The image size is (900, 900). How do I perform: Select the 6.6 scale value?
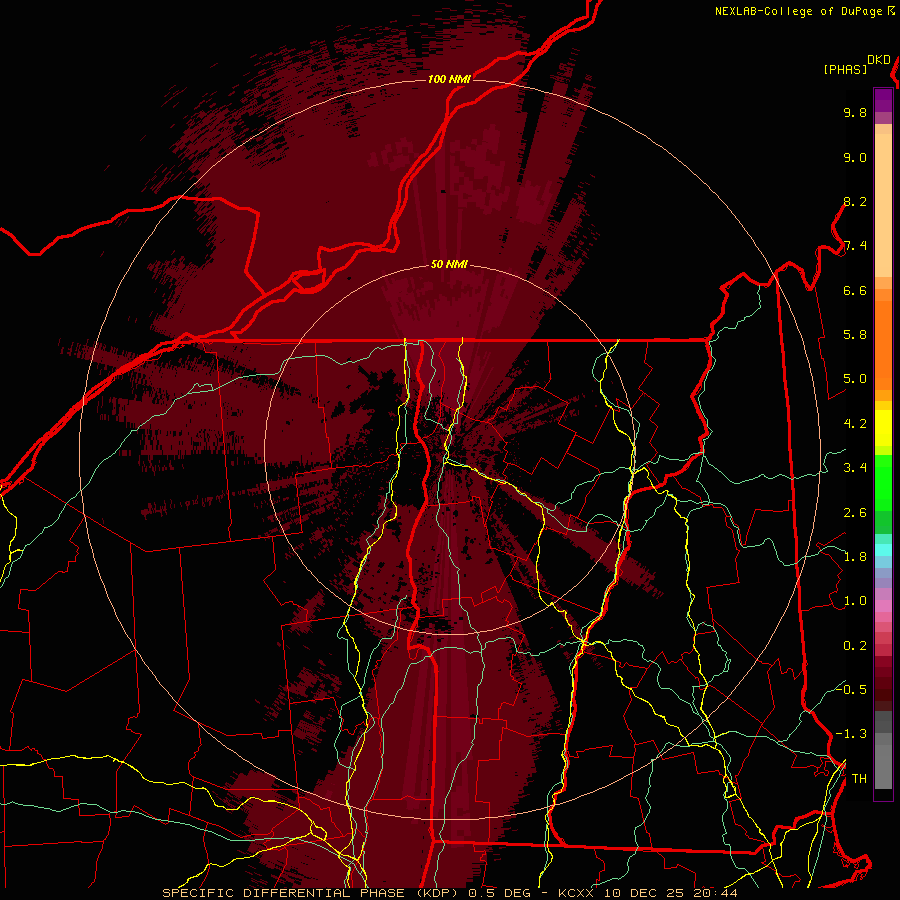pyautogui.click(x=855, y=290)
